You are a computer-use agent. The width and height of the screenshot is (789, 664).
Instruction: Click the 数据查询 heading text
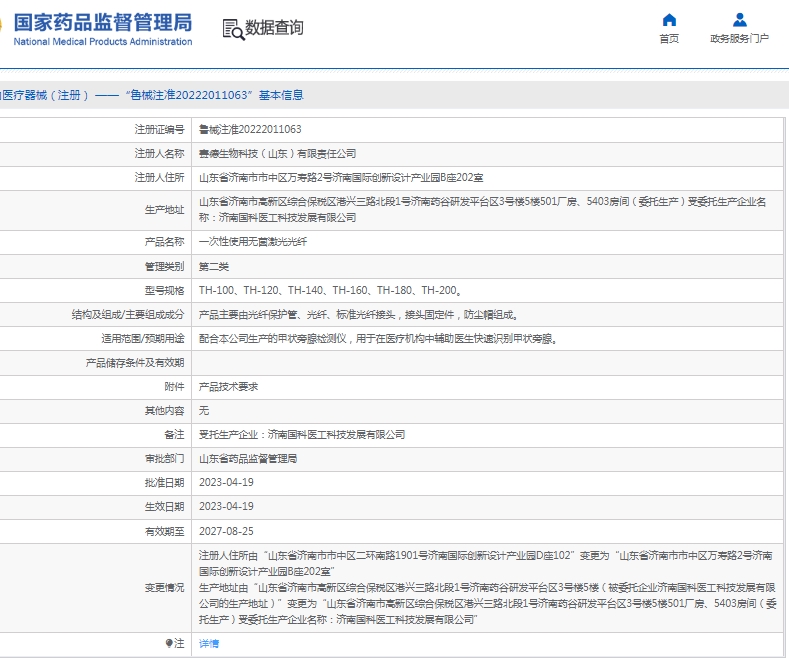[x=274, y=28]
